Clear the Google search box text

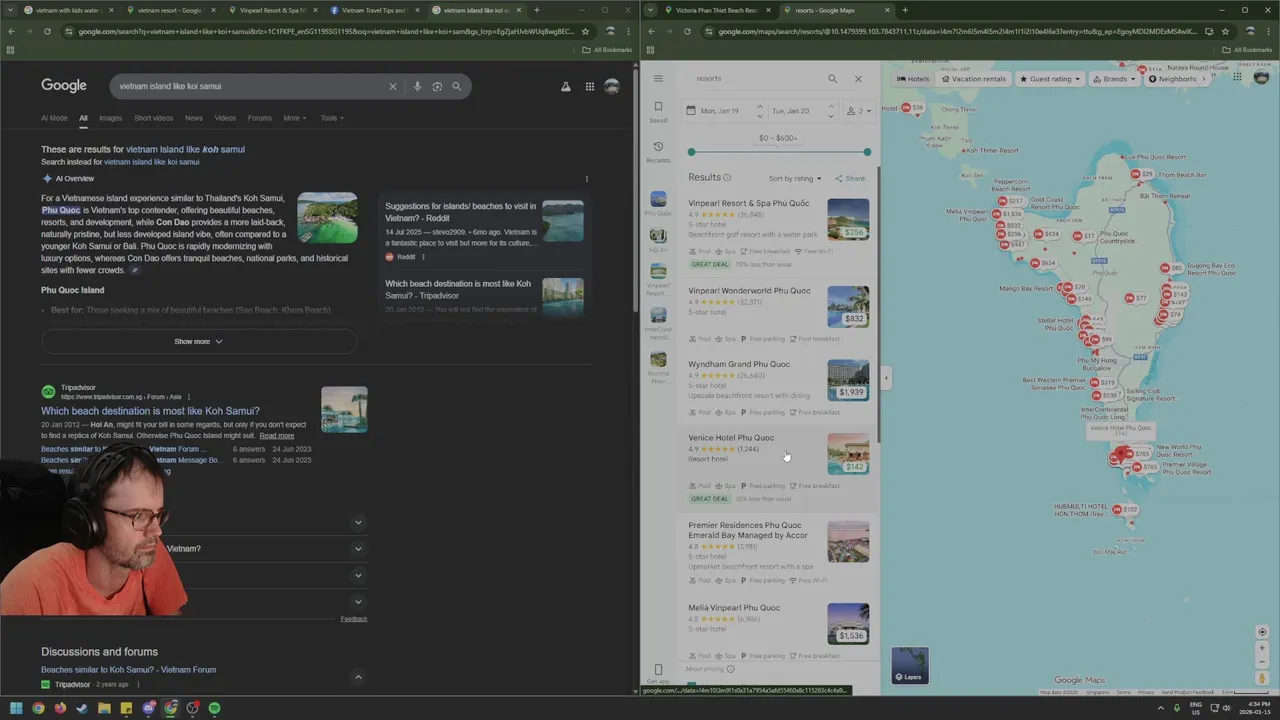(x=393, y=87)
